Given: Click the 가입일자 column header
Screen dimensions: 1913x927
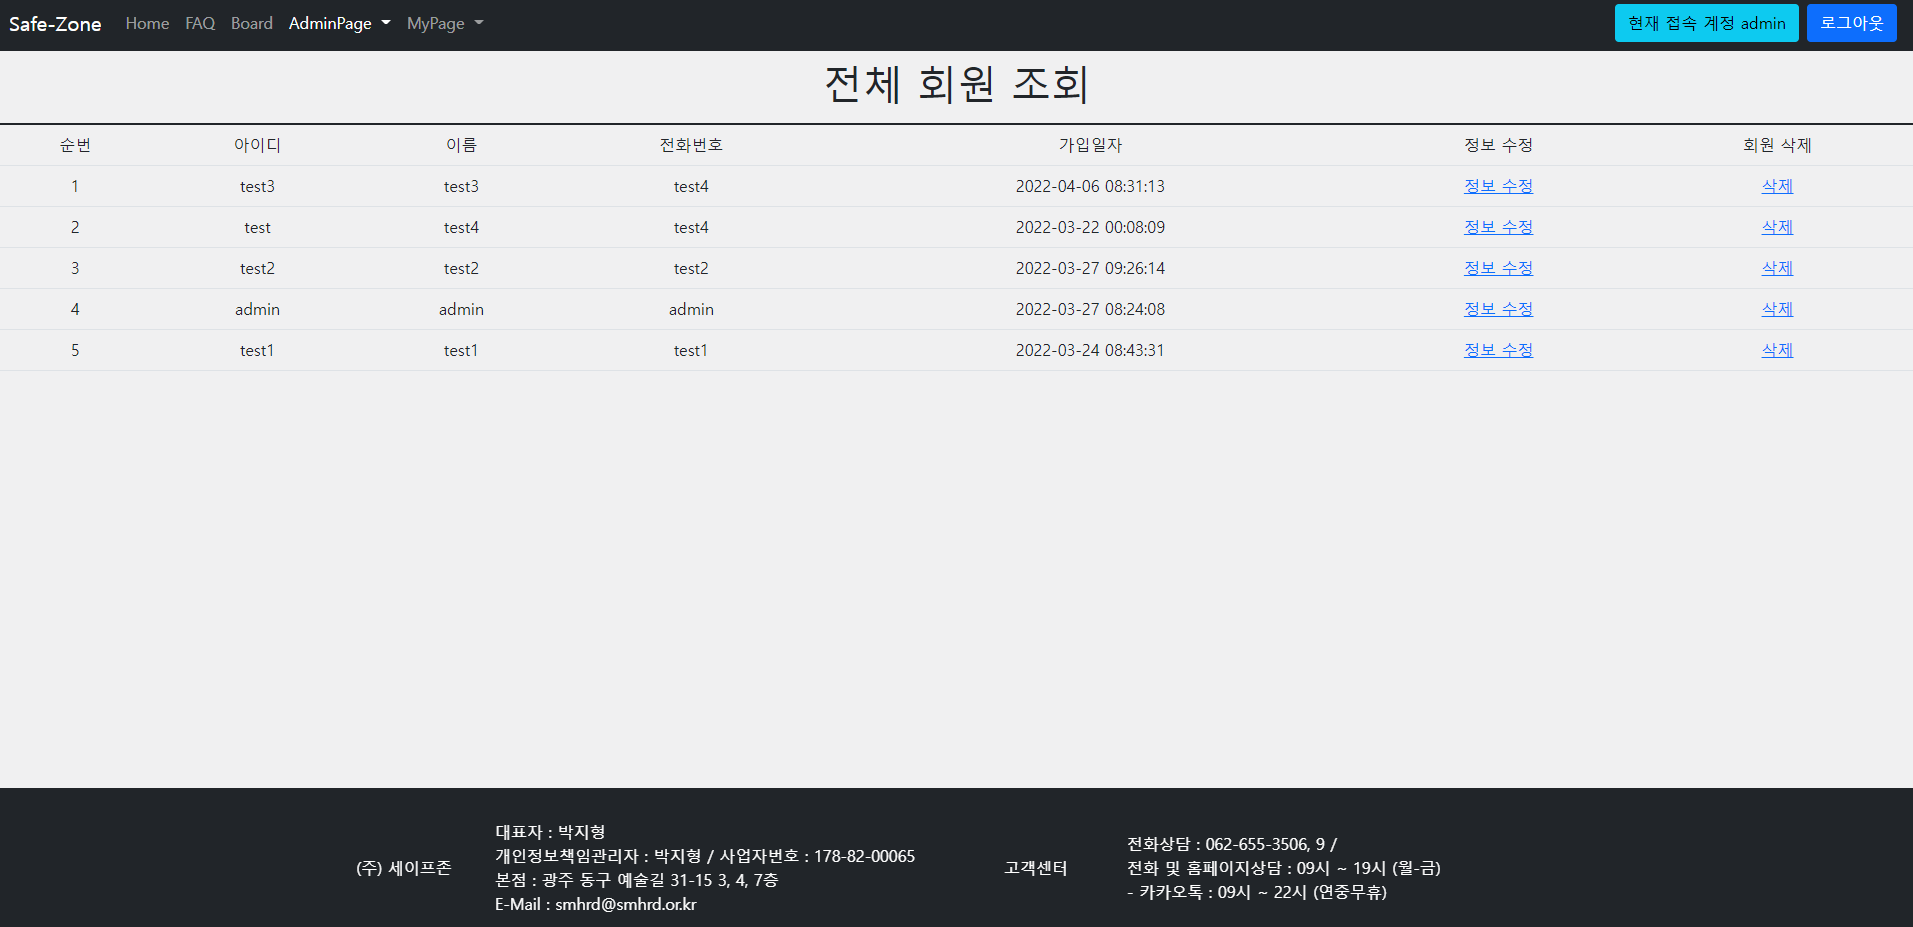Looking at the screenshot, I should [x=1090, y=145].
